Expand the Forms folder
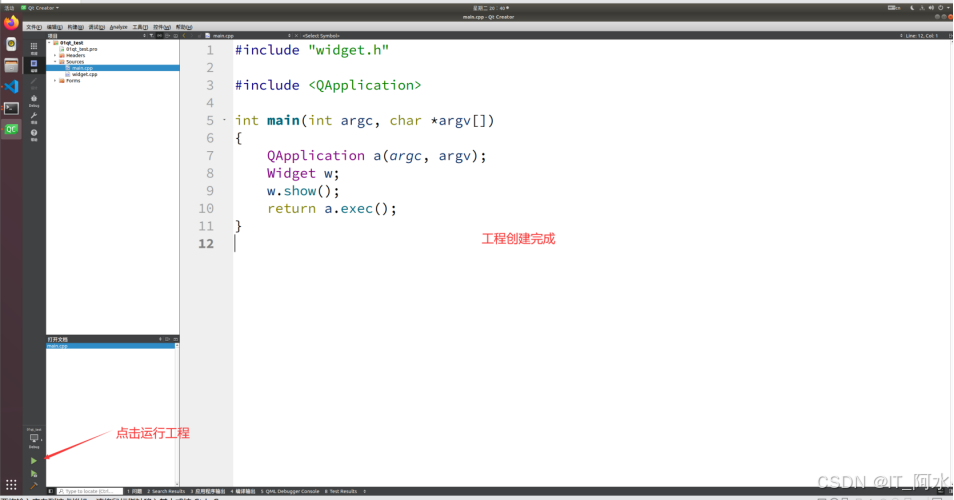Viewport: 954px width, 500px height. [x=55, y=80]
